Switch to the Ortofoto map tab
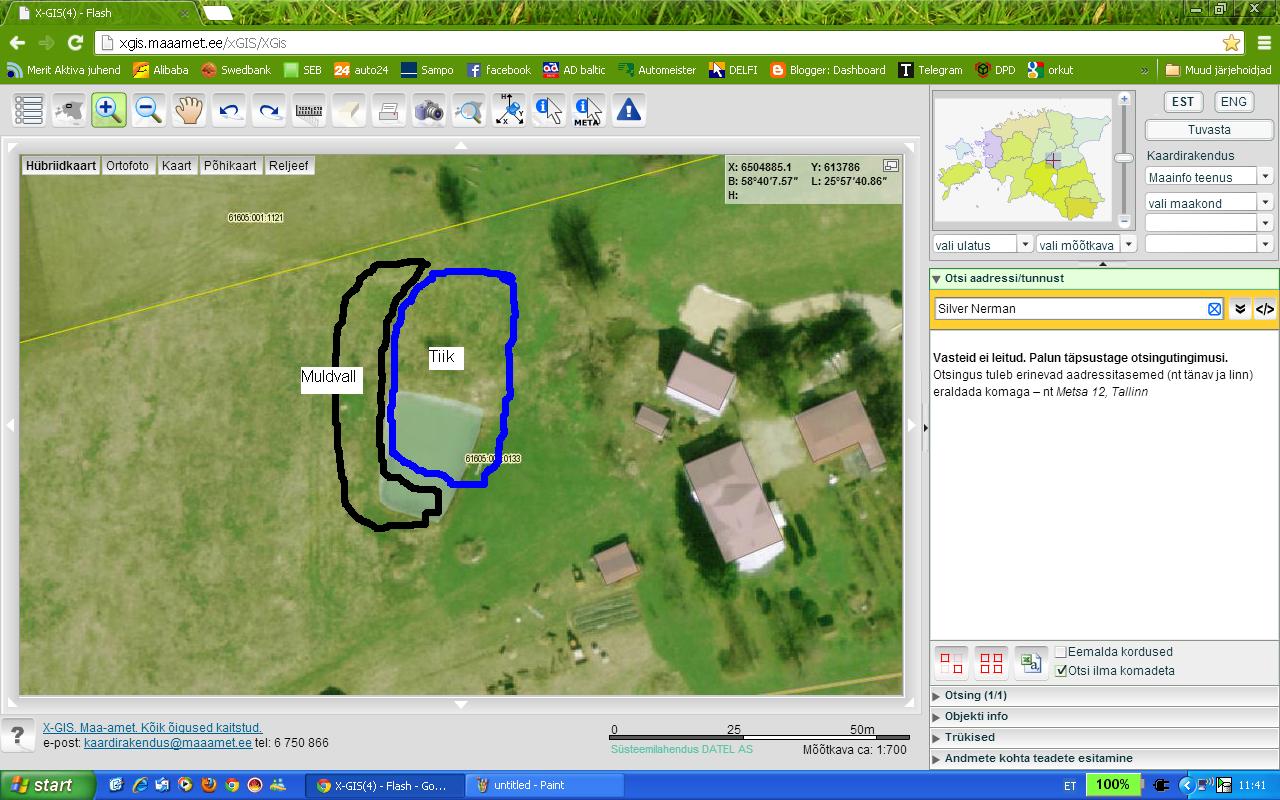 tap(128, 166)
